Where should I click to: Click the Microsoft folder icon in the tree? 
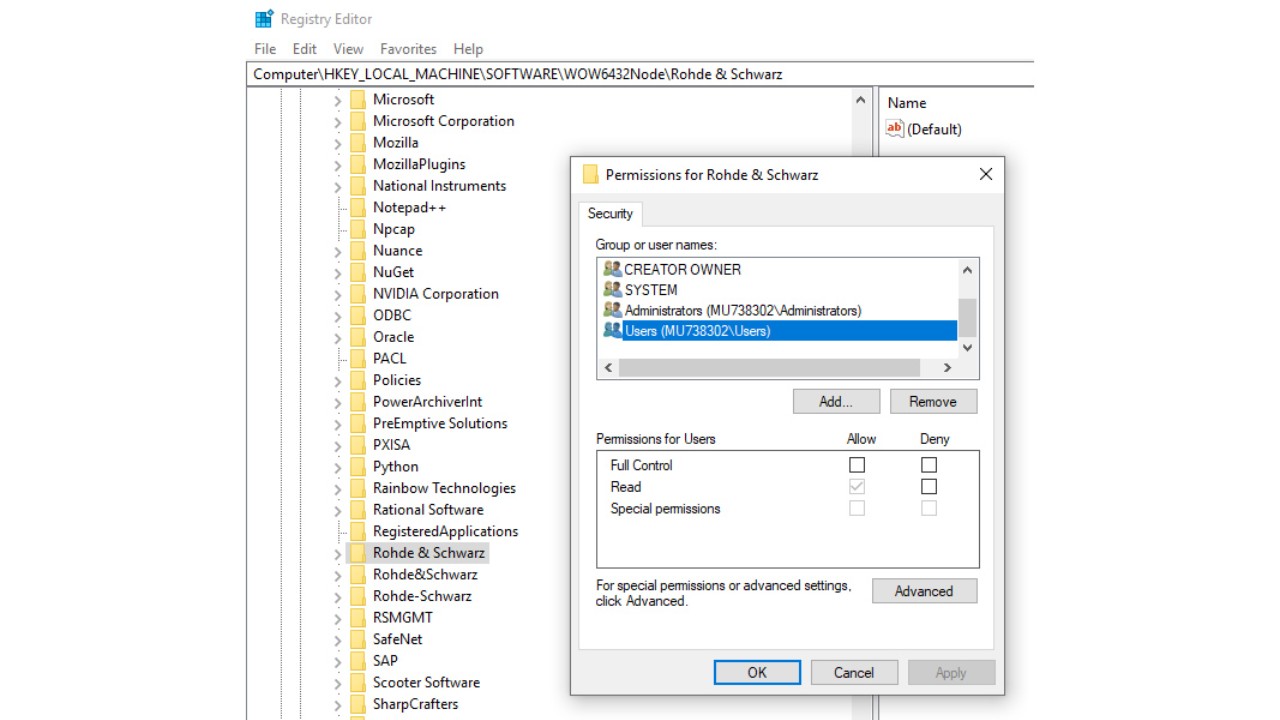coord(358,99)
